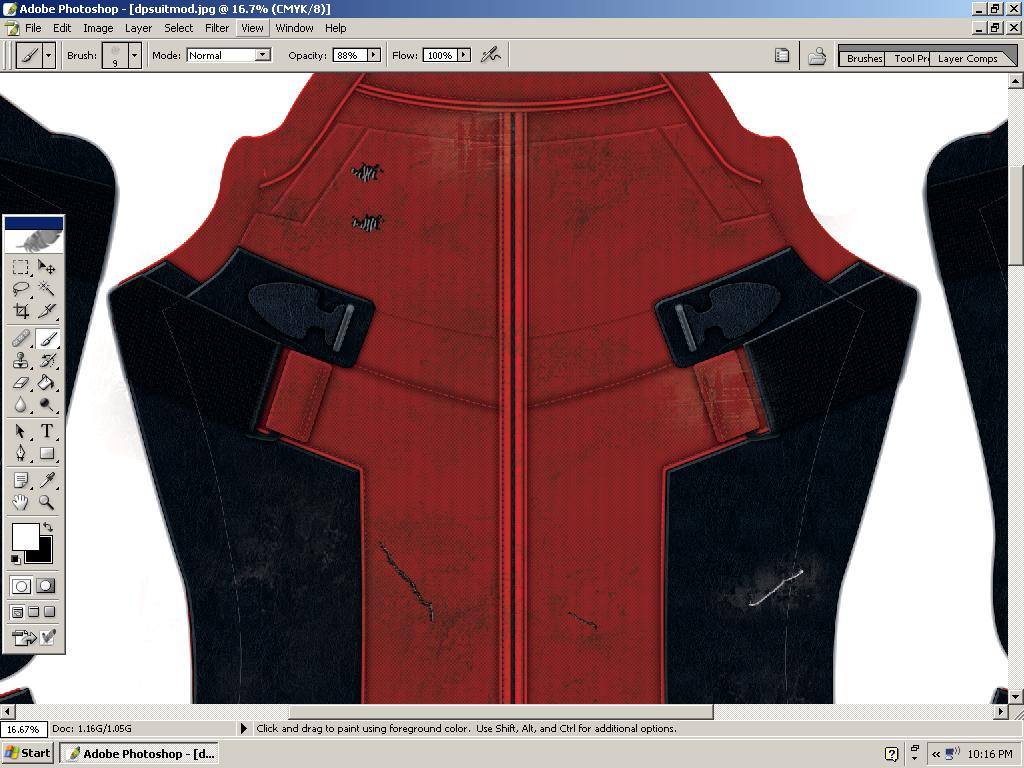The image size is (1024, 768).
Task: Click the Windows Start button
Action: 28,753
